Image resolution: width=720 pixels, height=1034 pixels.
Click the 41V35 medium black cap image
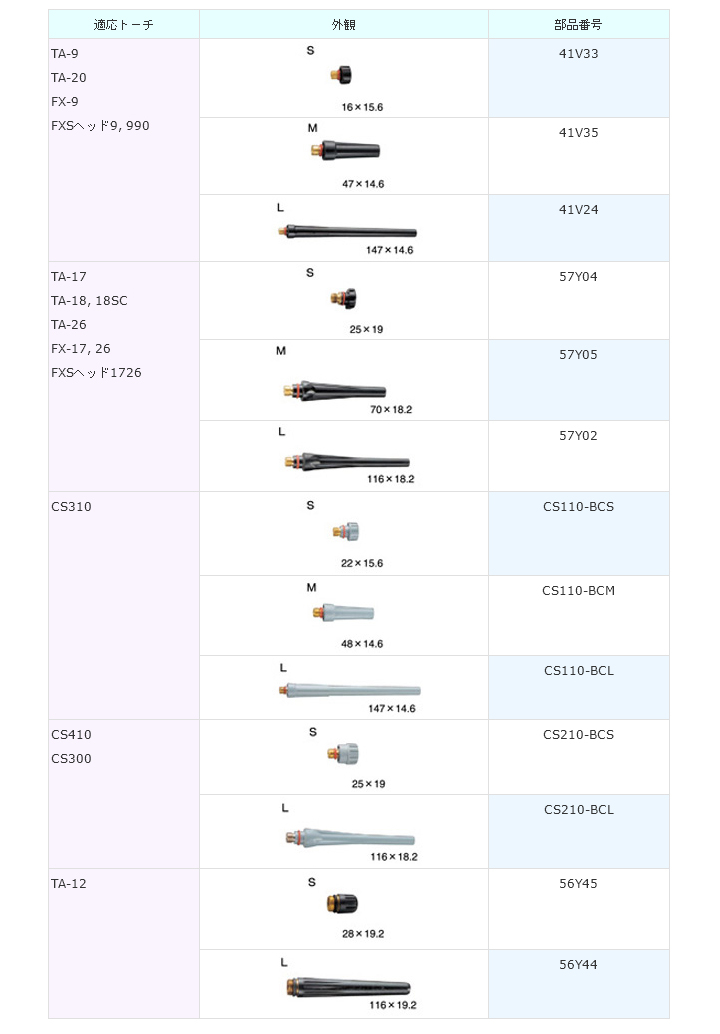[344, 151]
